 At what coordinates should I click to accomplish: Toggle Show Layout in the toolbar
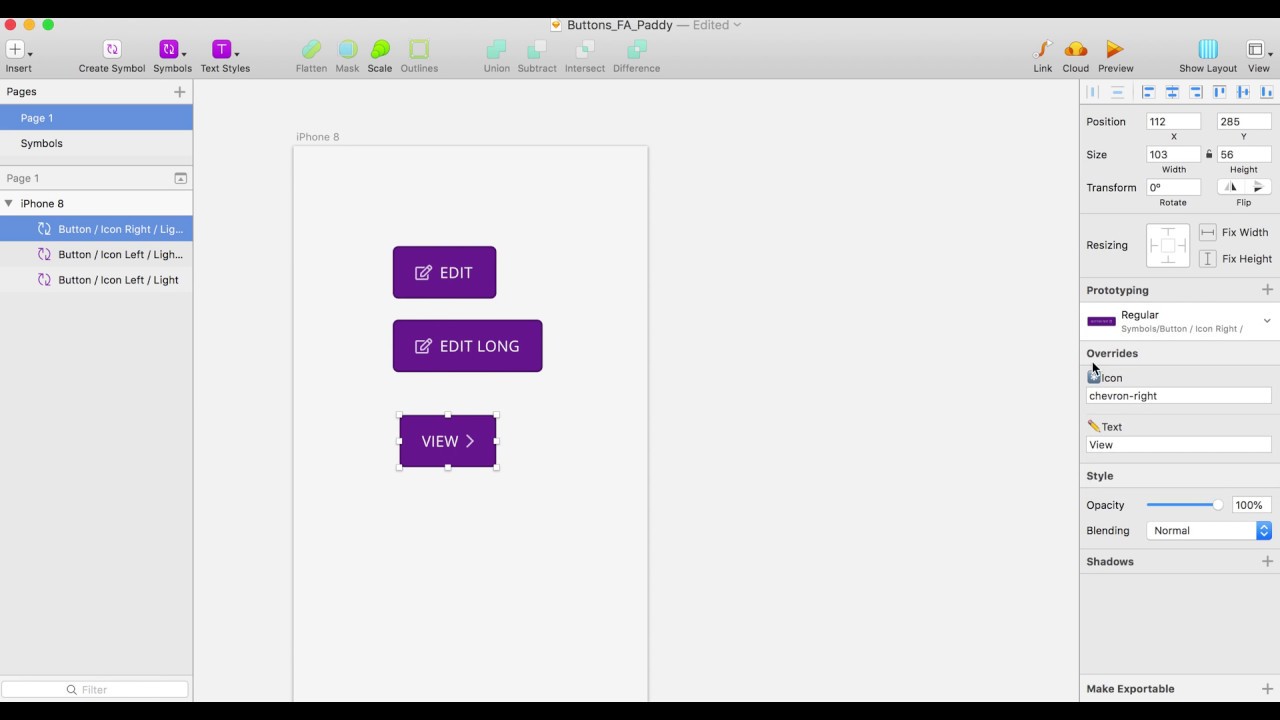1208,48
